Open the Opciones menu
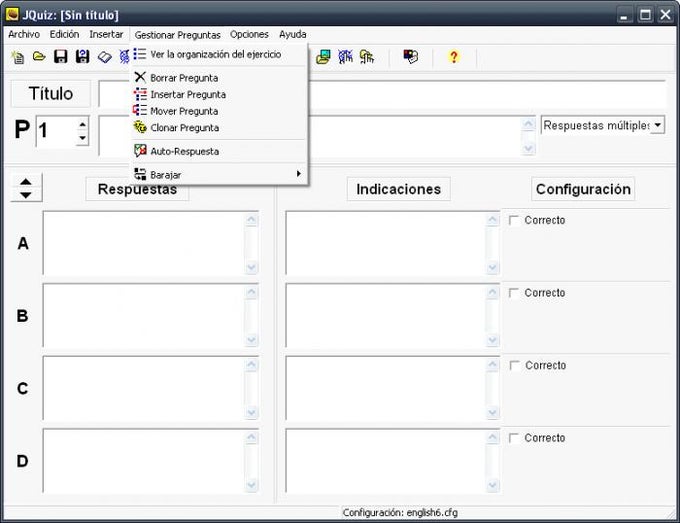 click(x=249, y=34)
